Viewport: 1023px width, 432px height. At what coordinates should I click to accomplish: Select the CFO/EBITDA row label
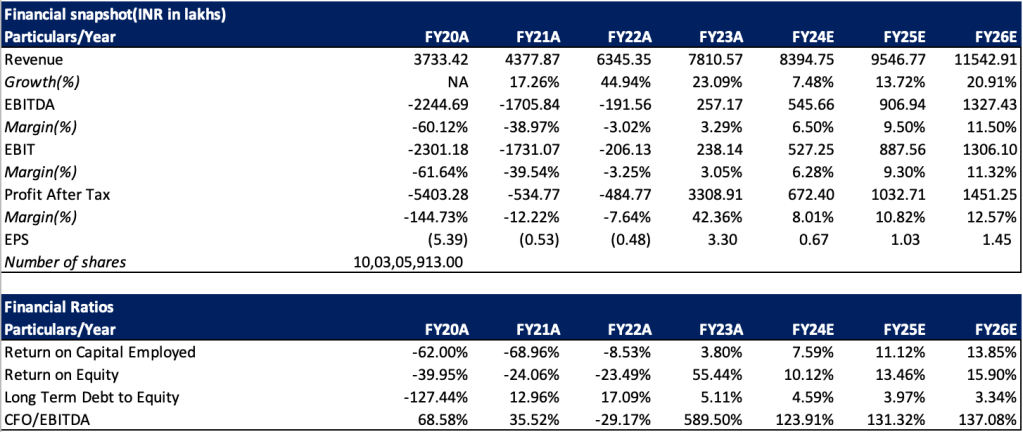tap(49, 418)
